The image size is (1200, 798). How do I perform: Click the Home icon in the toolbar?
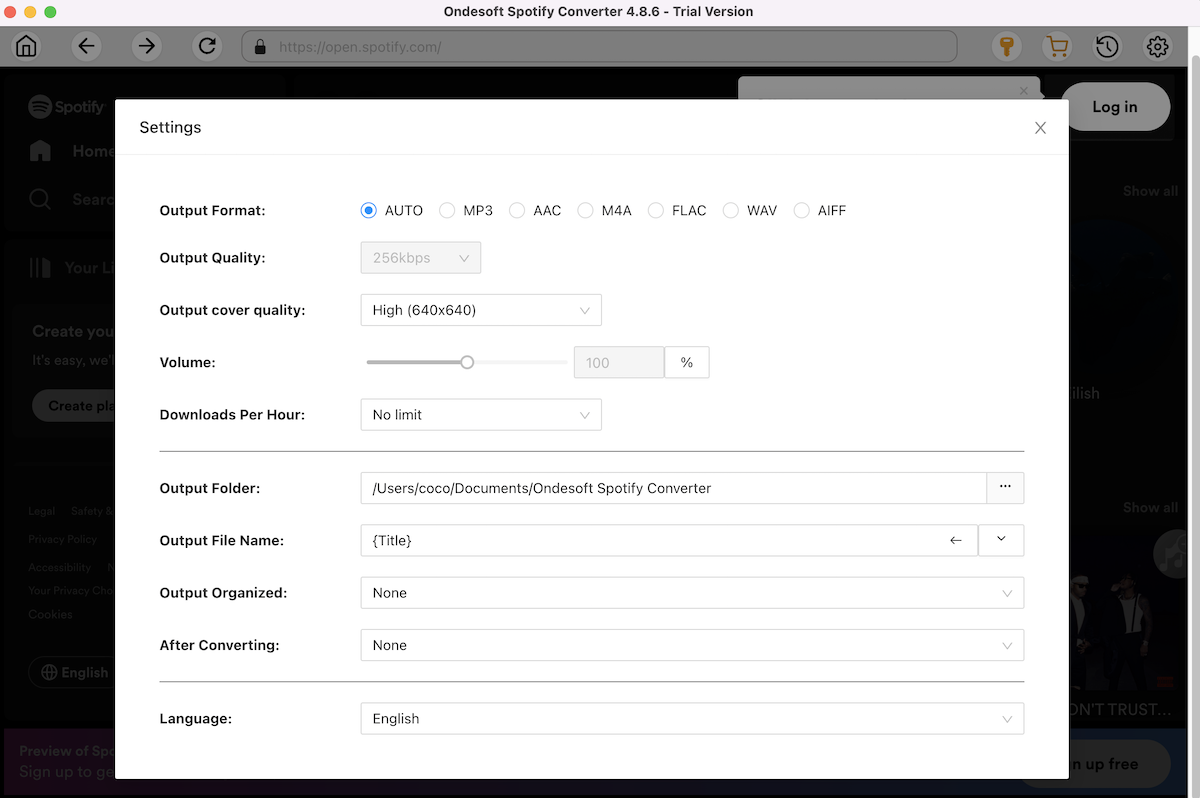26,46
